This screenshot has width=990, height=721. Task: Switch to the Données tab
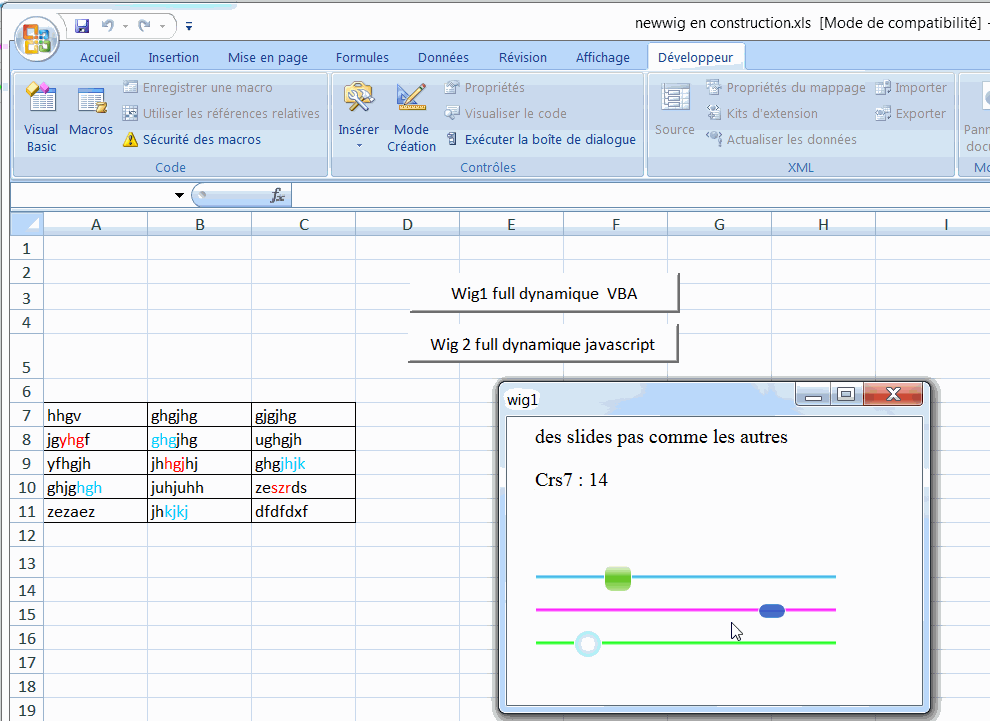(443, 57)
